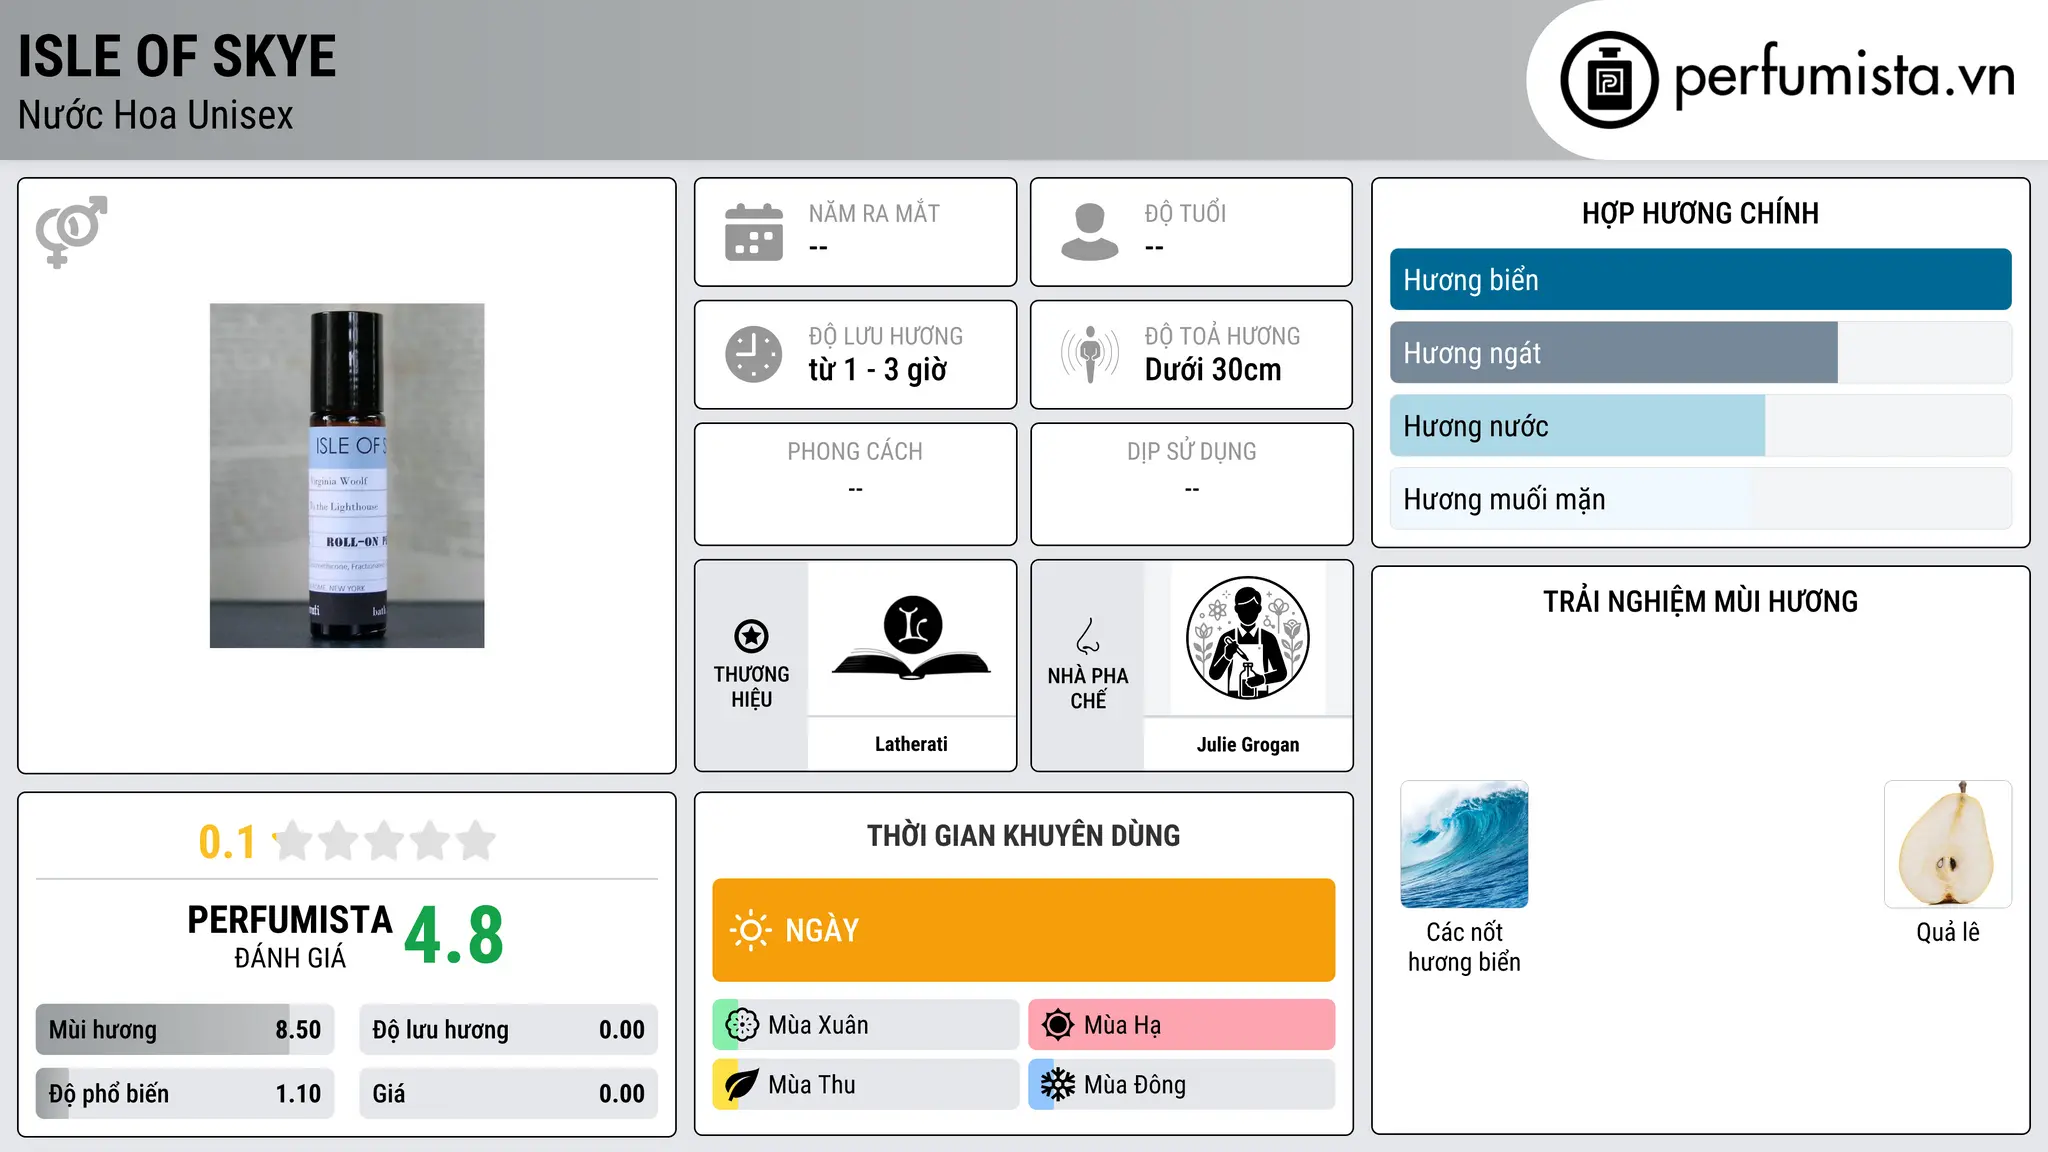Click the Phong cách card heading
Image resolution: width=2048 pixels, height=1152 pixels.
[855, 452]
